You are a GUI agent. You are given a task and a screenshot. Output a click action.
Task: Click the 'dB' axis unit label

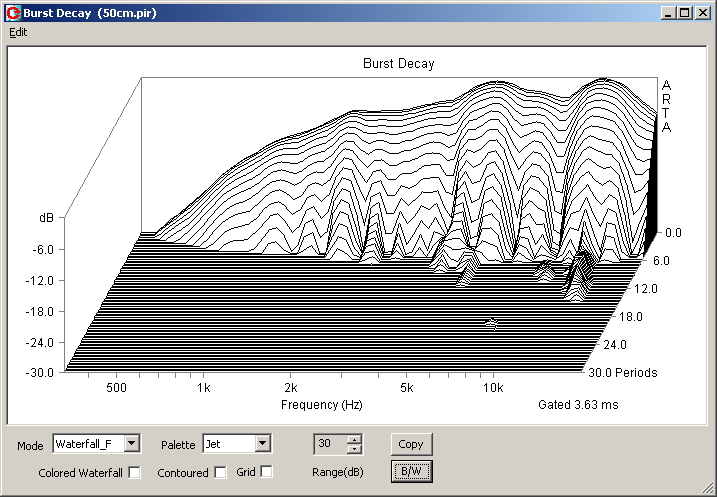46,218
